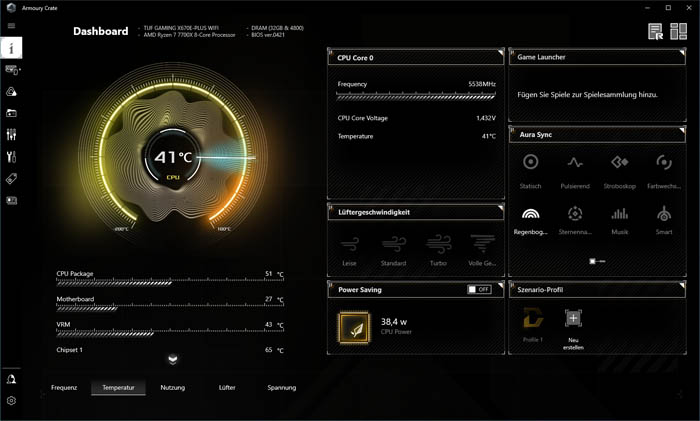Click the Dashboard title heading
This screenshot has height=421, width=700.
[100, 31]
